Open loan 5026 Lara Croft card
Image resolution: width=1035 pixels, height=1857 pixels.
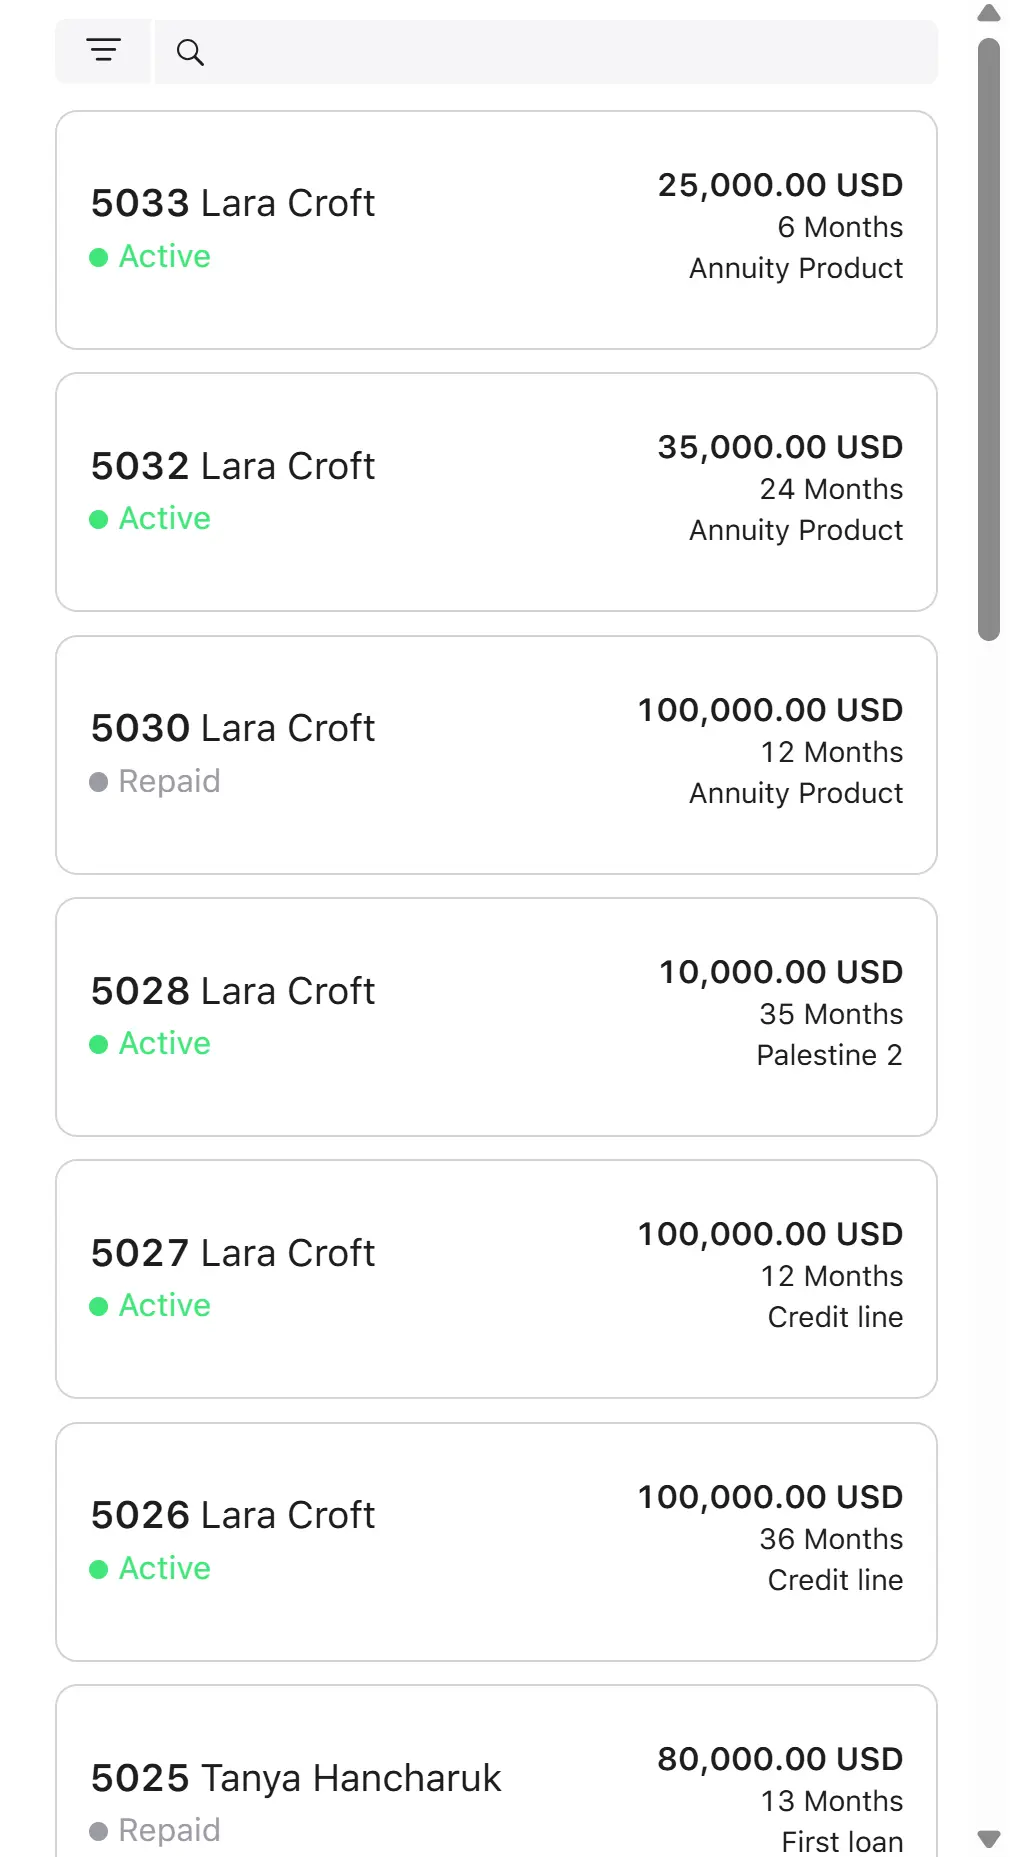coord(496,1542)
